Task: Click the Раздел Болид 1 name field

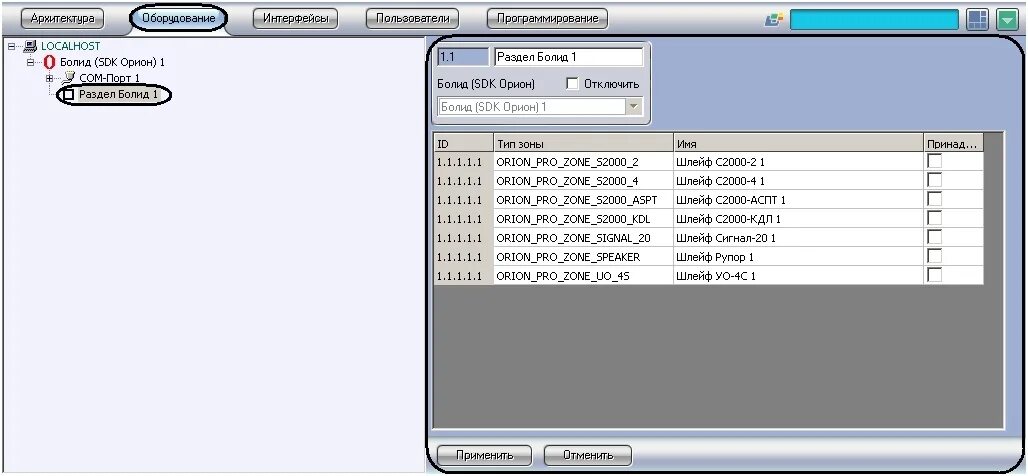Action: pos(569,57)
